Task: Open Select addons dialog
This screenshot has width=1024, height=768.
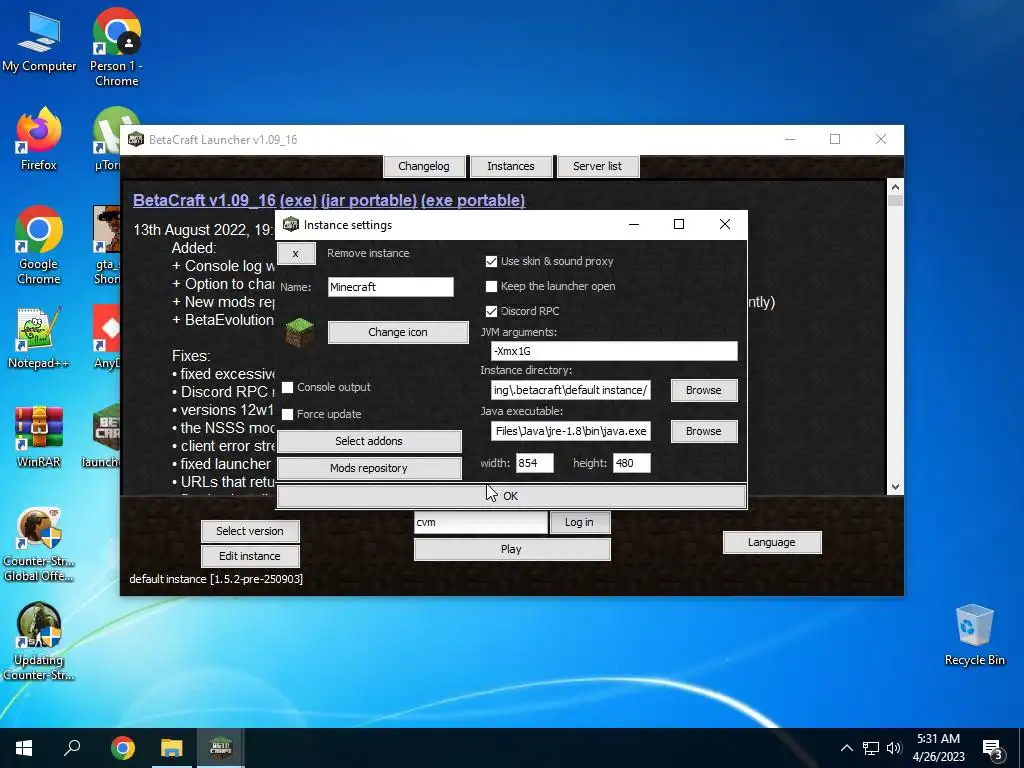Action: click(x=369, y=441)
